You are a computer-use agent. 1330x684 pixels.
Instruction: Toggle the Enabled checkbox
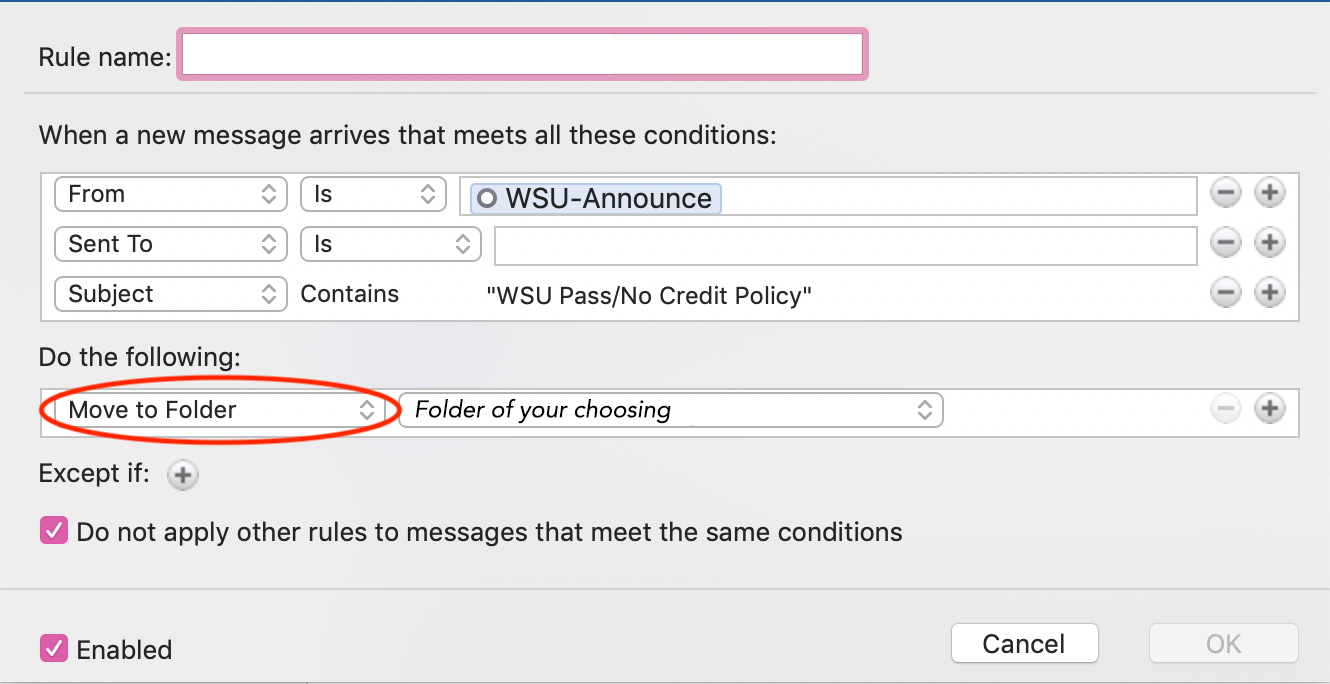(53, 649)
